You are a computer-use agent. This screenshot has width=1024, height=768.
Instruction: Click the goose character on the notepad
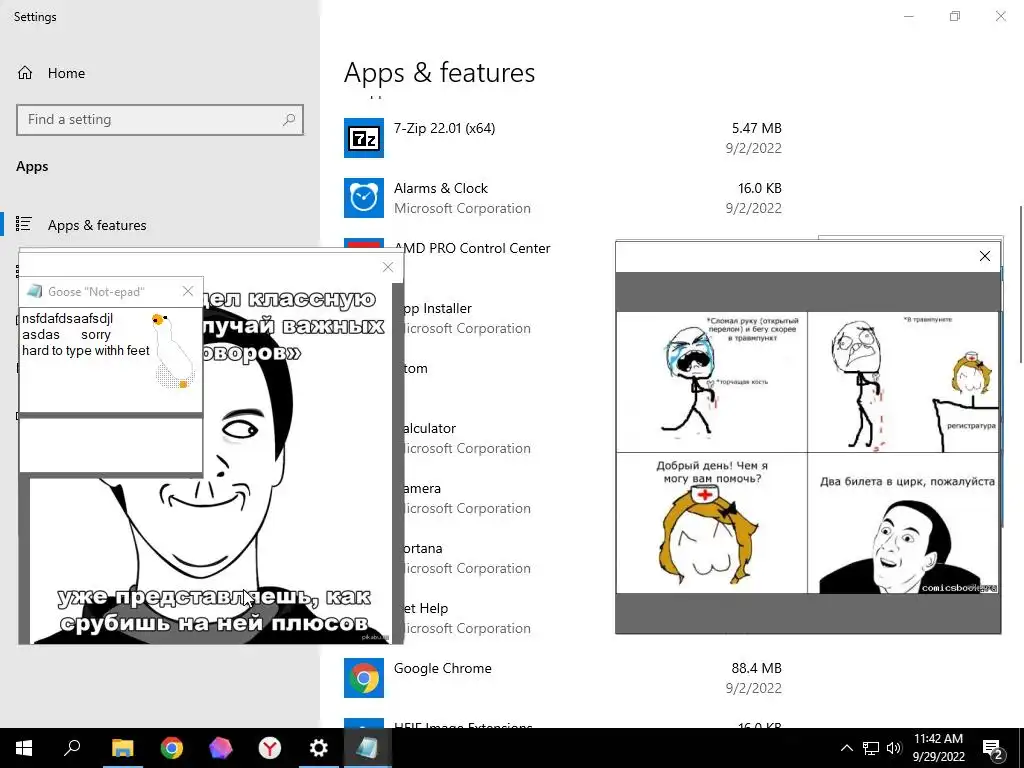174,351
